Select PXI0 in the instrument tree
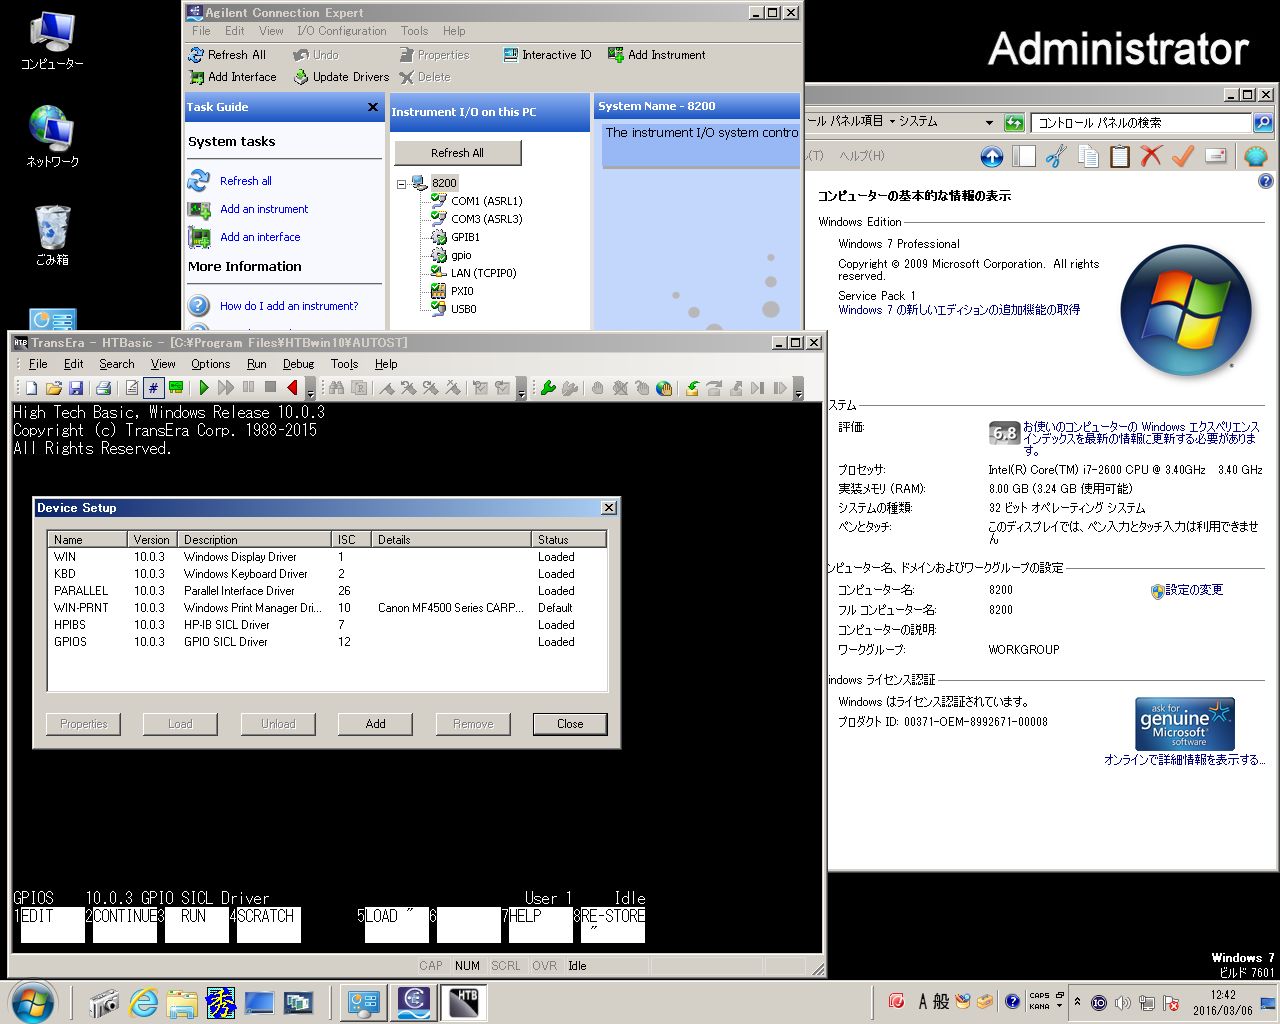 pyautogui.click(x=462, y=291)
